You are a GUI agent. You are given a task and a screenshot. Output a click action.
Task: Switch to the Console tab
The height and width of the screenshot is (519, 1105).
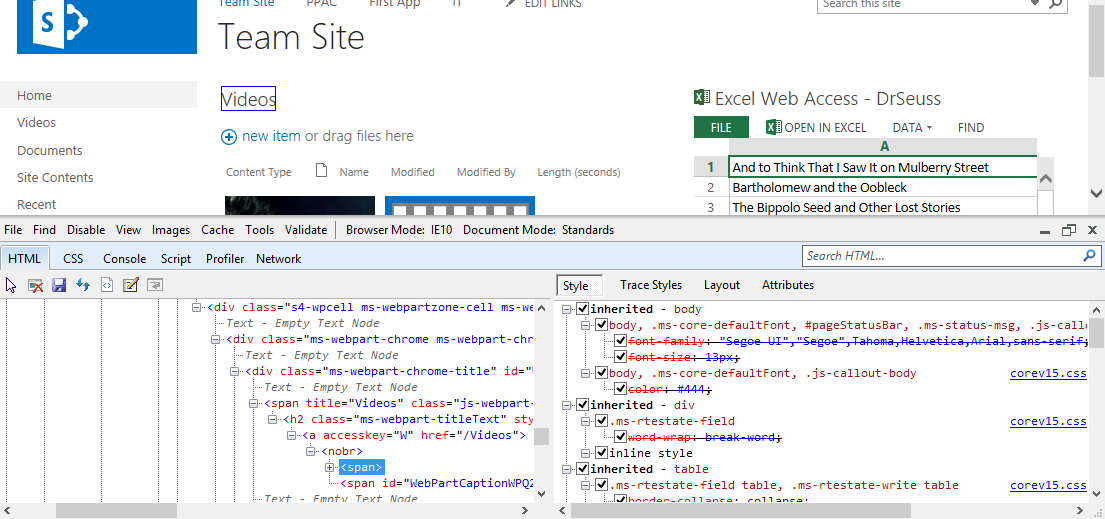(x=125, y=258)
